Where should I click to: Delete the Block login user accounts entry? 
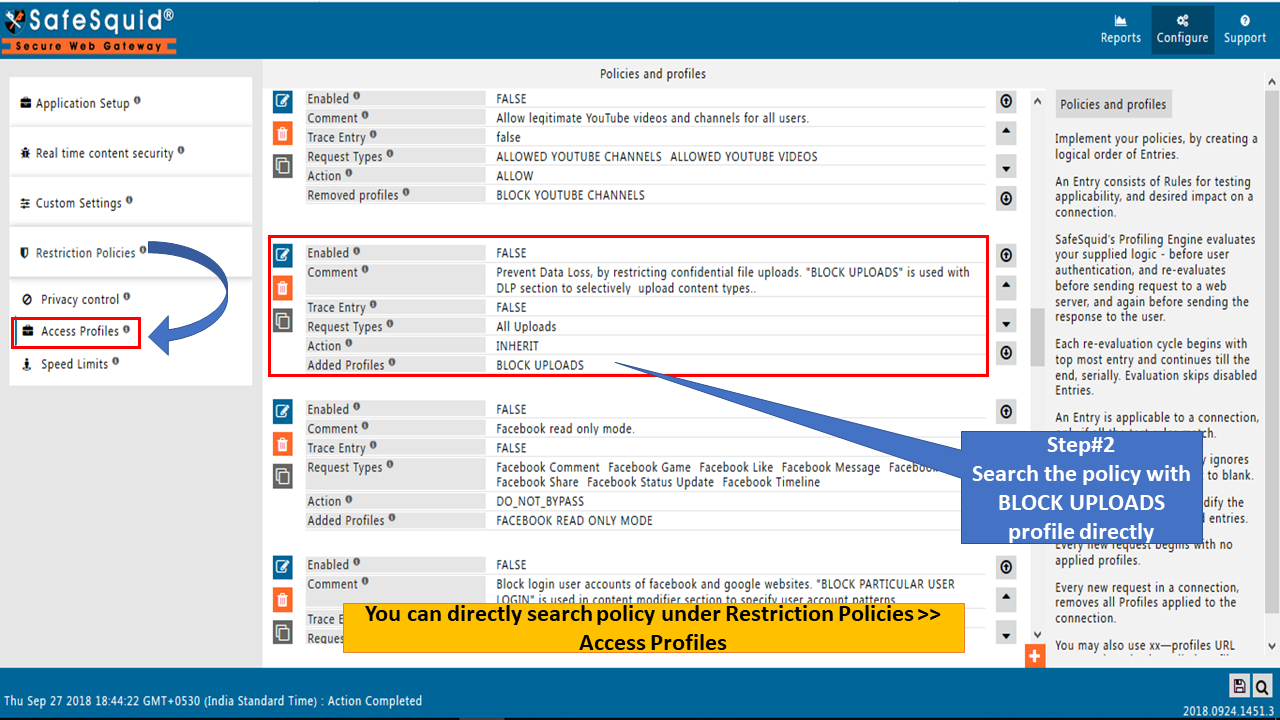click(283, 600)
